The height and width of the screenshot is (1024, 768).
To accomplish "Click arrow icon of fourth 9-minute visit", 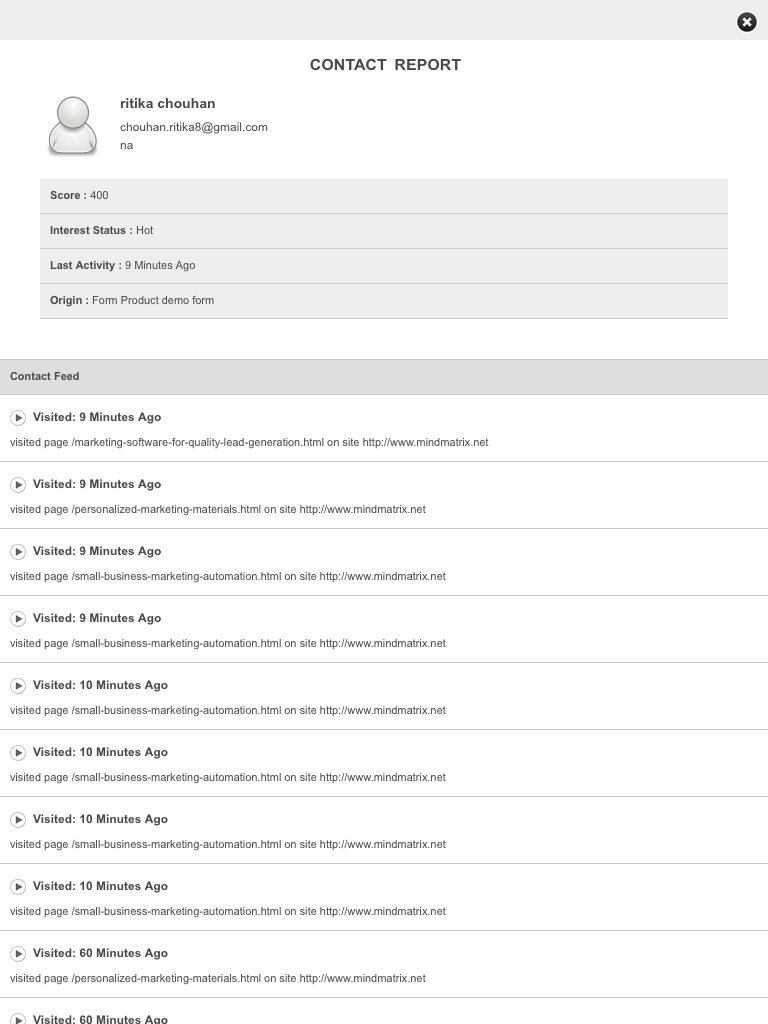I will click(x=18, y=618).
